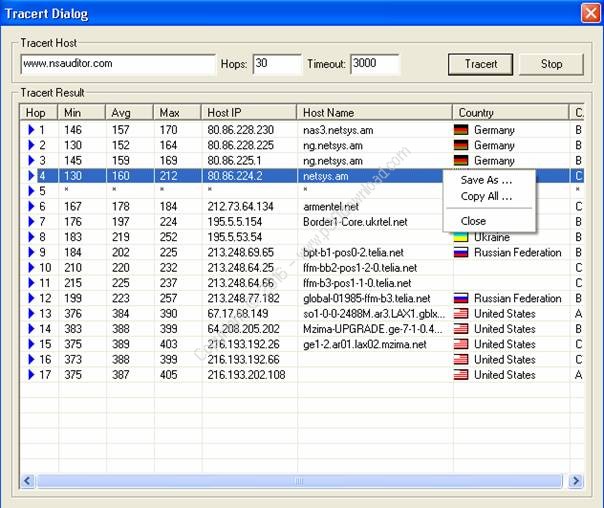Click the Timeout value field
Image resolution: width=604 pixels, height=508 pixels.
pos(375,64)
